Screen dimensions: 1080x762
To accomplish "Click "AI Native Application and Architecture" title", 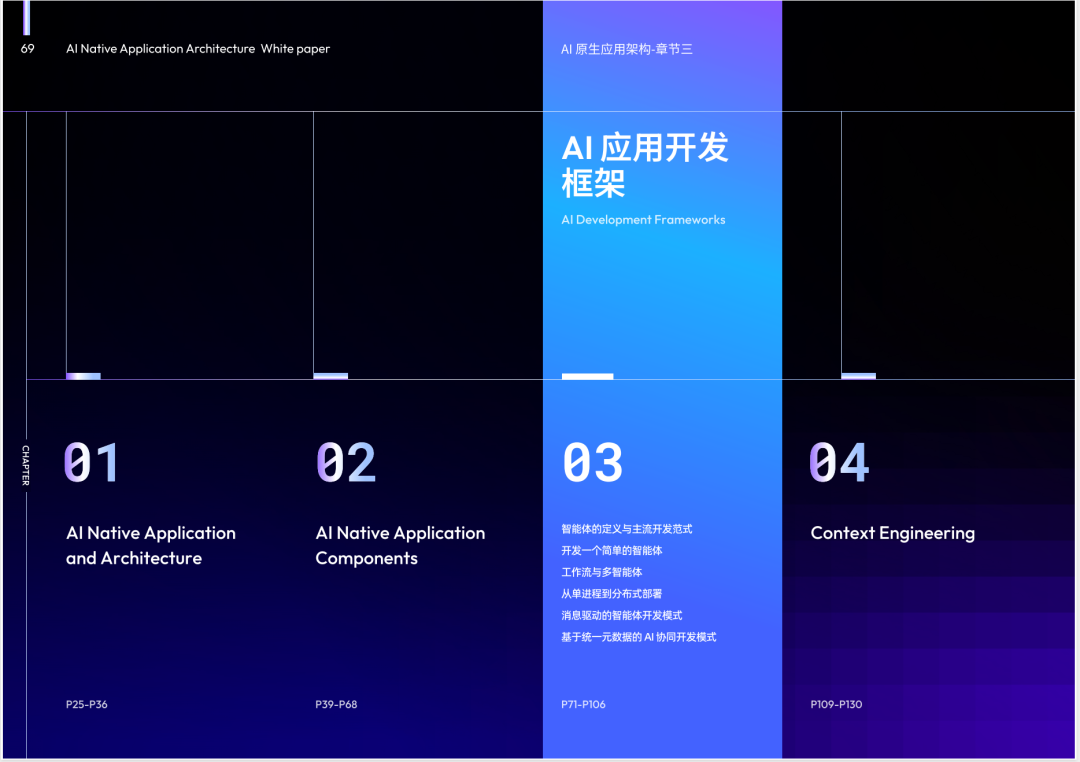I will pos(151,546).
